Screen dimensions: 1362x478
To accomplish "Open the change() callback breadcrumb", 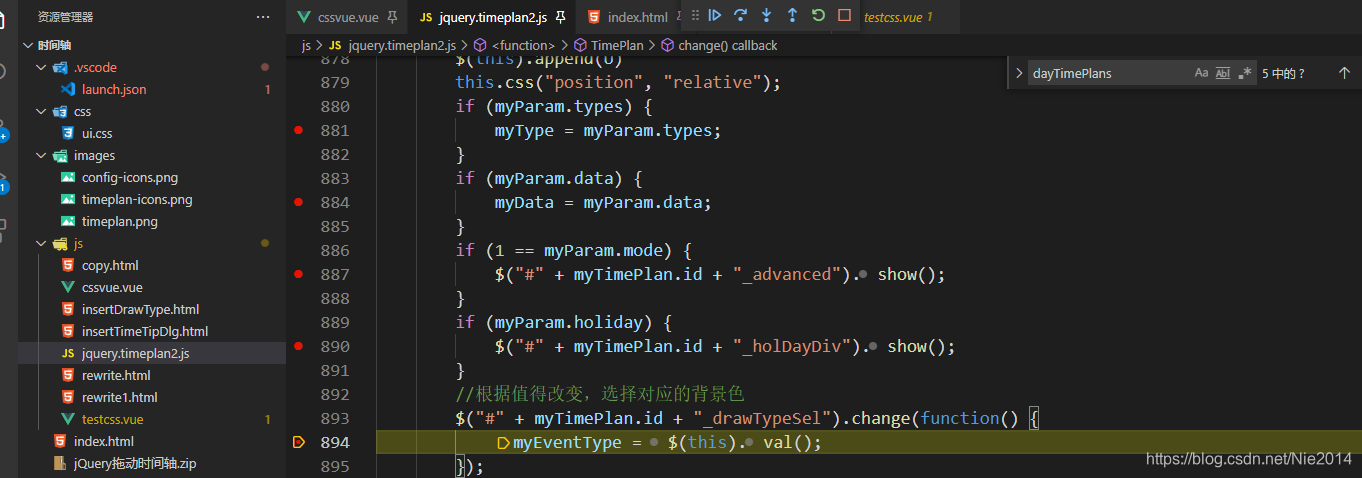I will [719, 45].
